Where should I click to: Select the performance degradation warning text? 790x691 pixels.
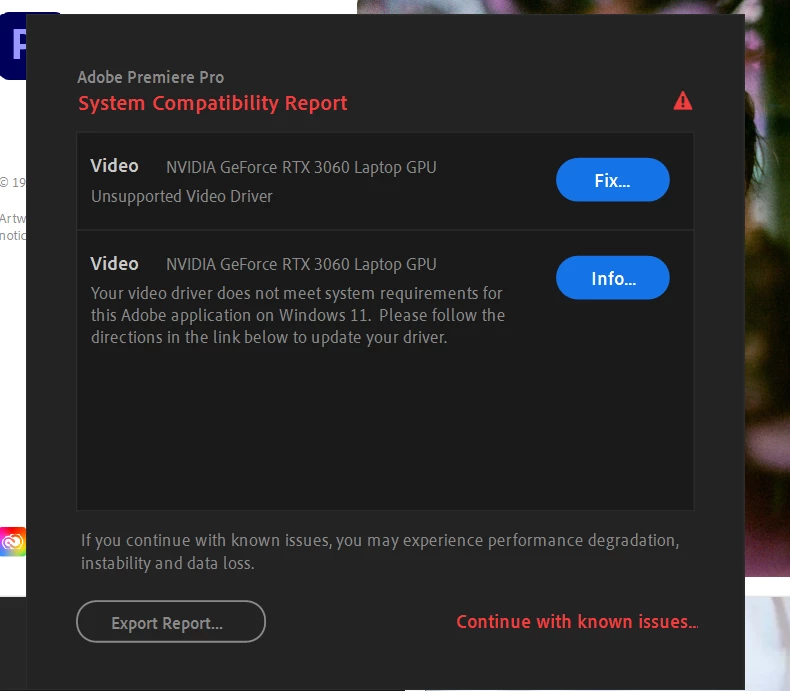pyautogui.click(x=380, y=551)
